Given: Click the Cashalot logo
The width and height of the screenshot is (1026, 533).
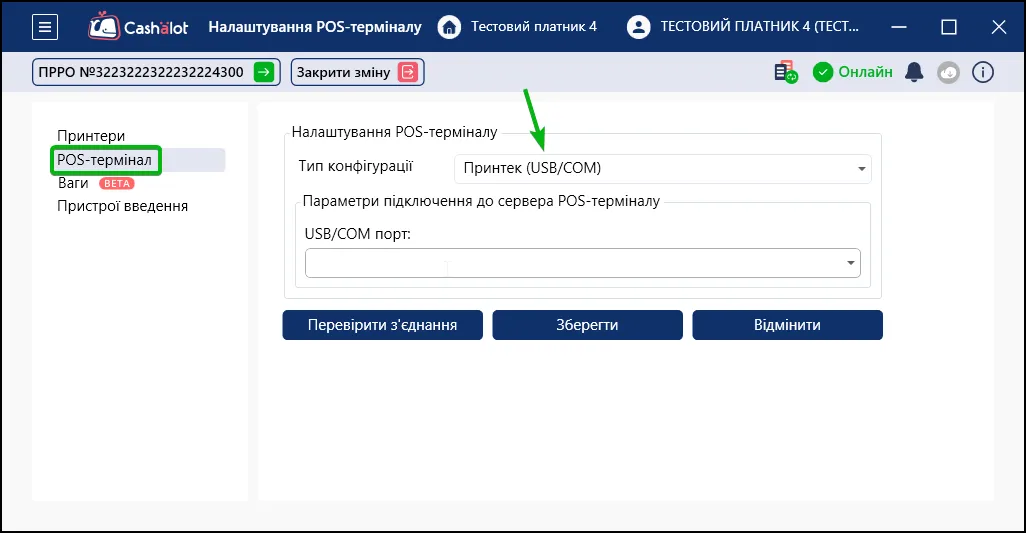Looking at the screenshot, I should click(x=138, y=27).
